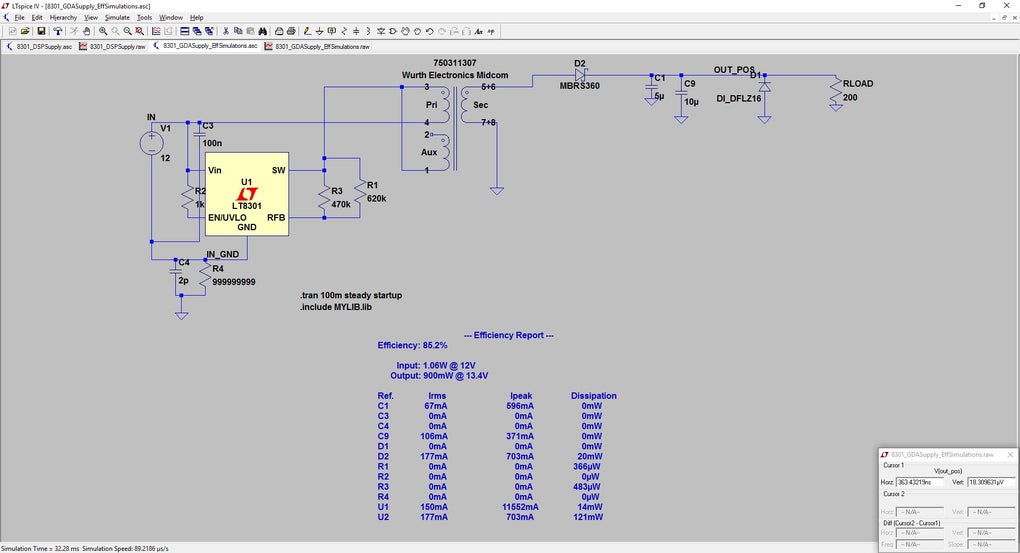Image resolution: width=1020 pixels, height=553 pixels.
Task: Select the Cut scissors tool
Action: point(225,31)
